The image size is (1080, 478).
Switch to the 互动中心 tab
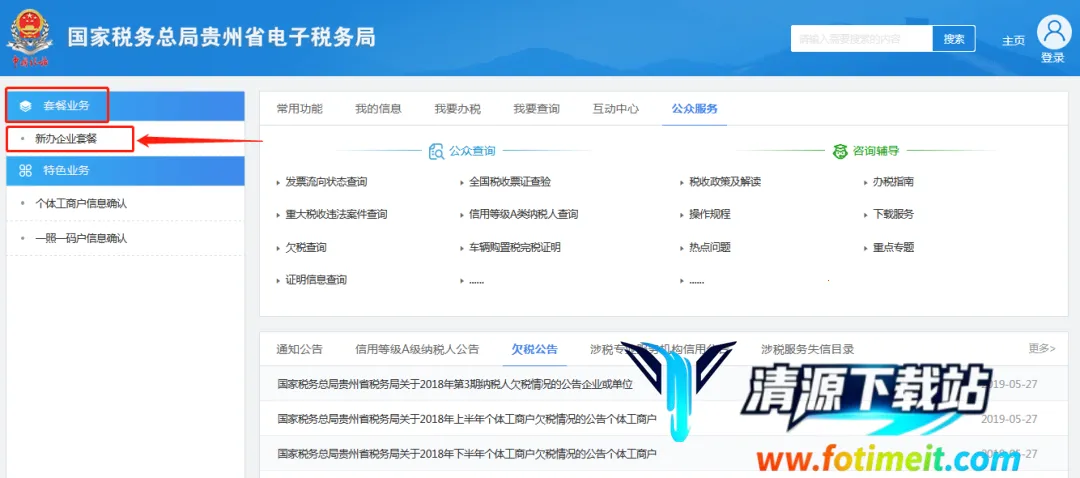pos(616,109)
